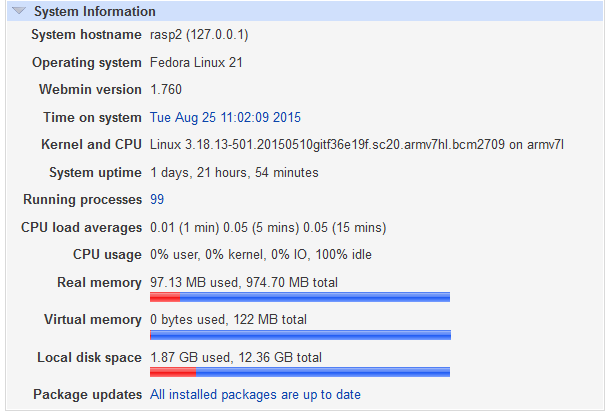Select the Package updates label

point(87,394)
